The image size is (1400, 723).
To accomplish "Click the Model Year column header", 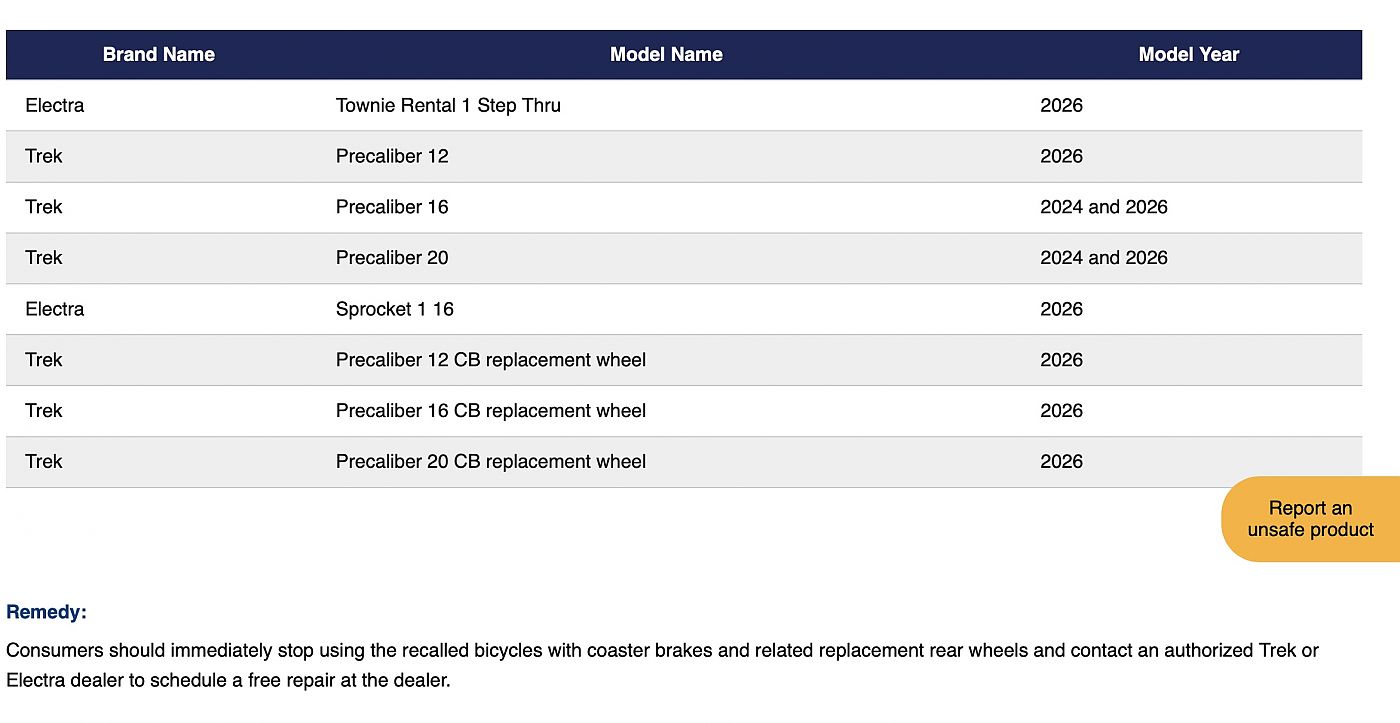I will 1188,55.
